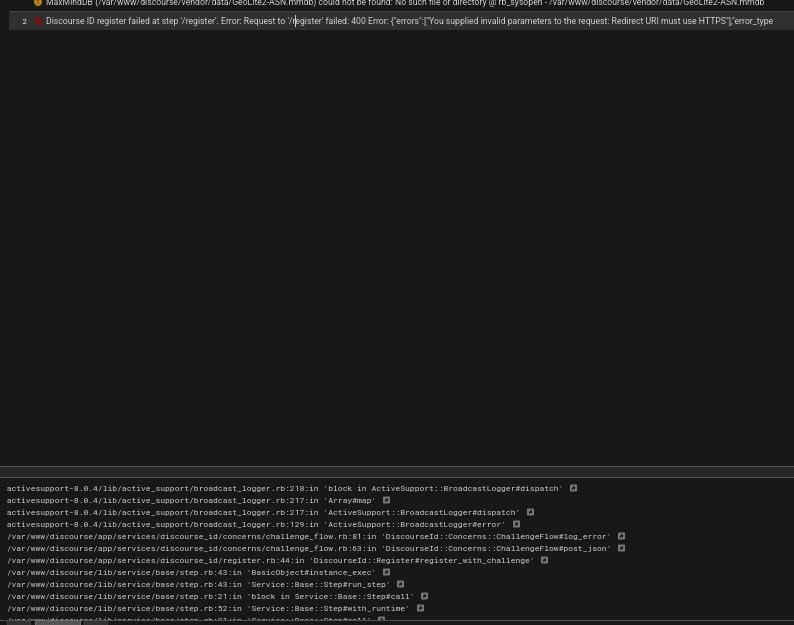The width and height of the screenshot is (794, 625).
Task: Click the yellow warning icon on the MaxMindDB row
Action: coord(38,3)
